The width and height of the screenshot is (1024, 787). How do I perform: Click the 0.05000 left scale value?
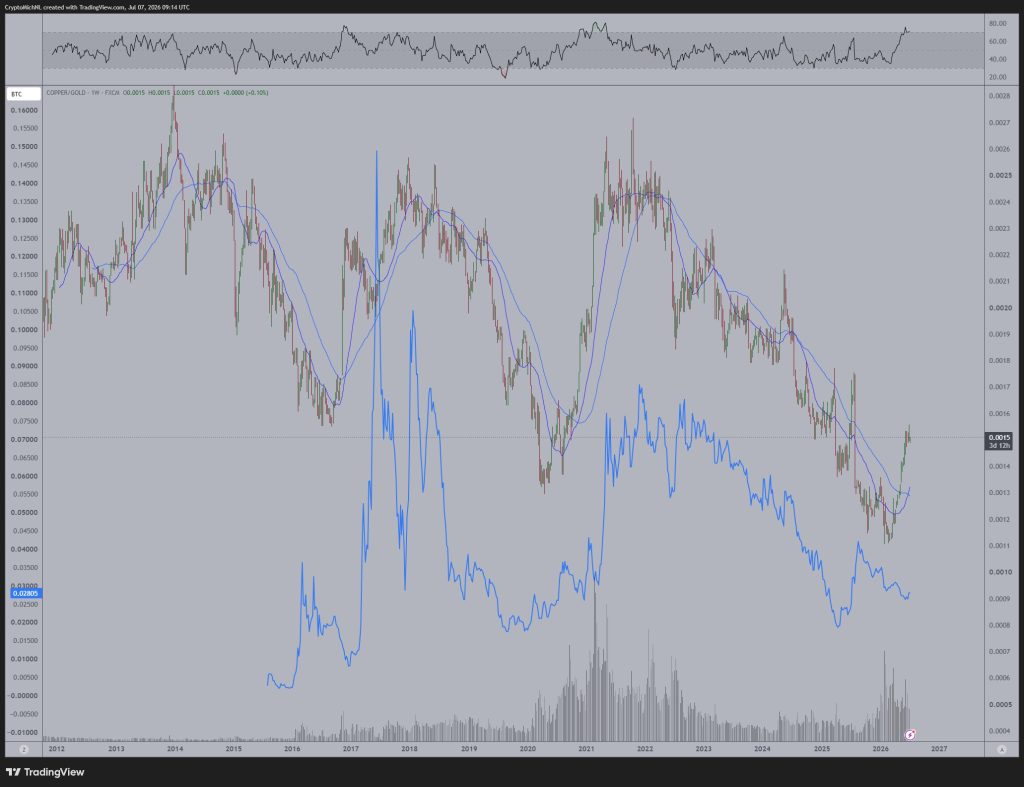pyautogui.click(x=25, y=513)
